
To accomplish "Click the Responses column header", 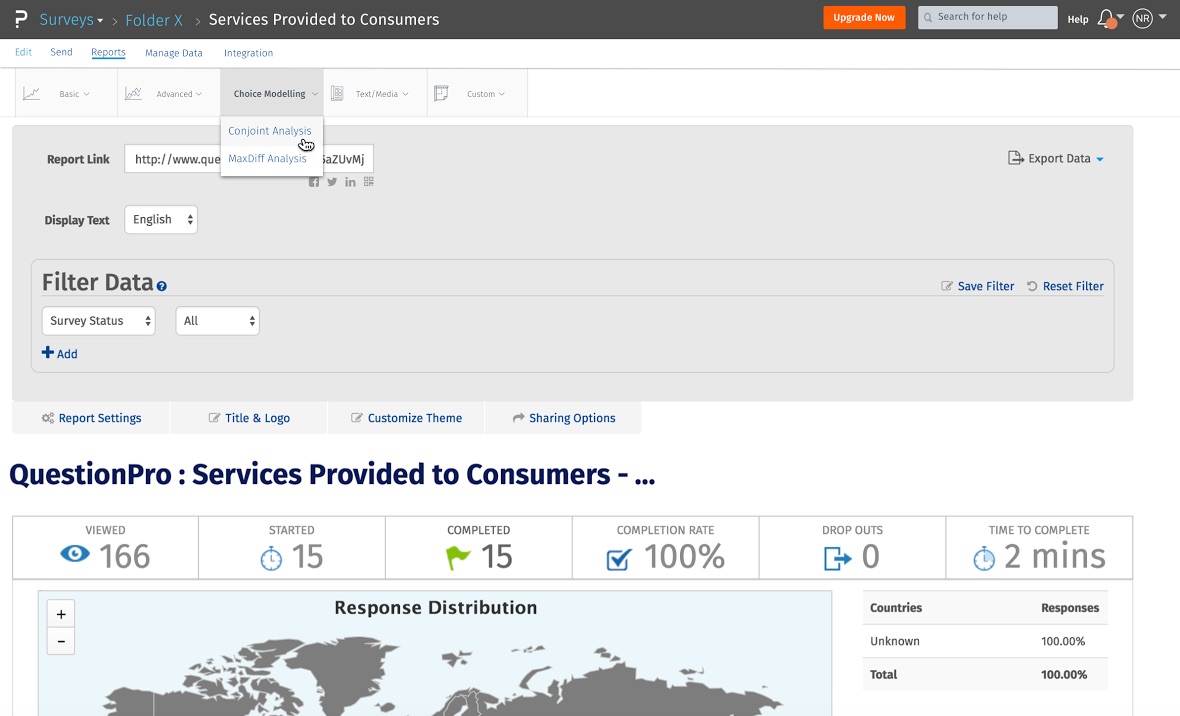I will [1070, 608].
